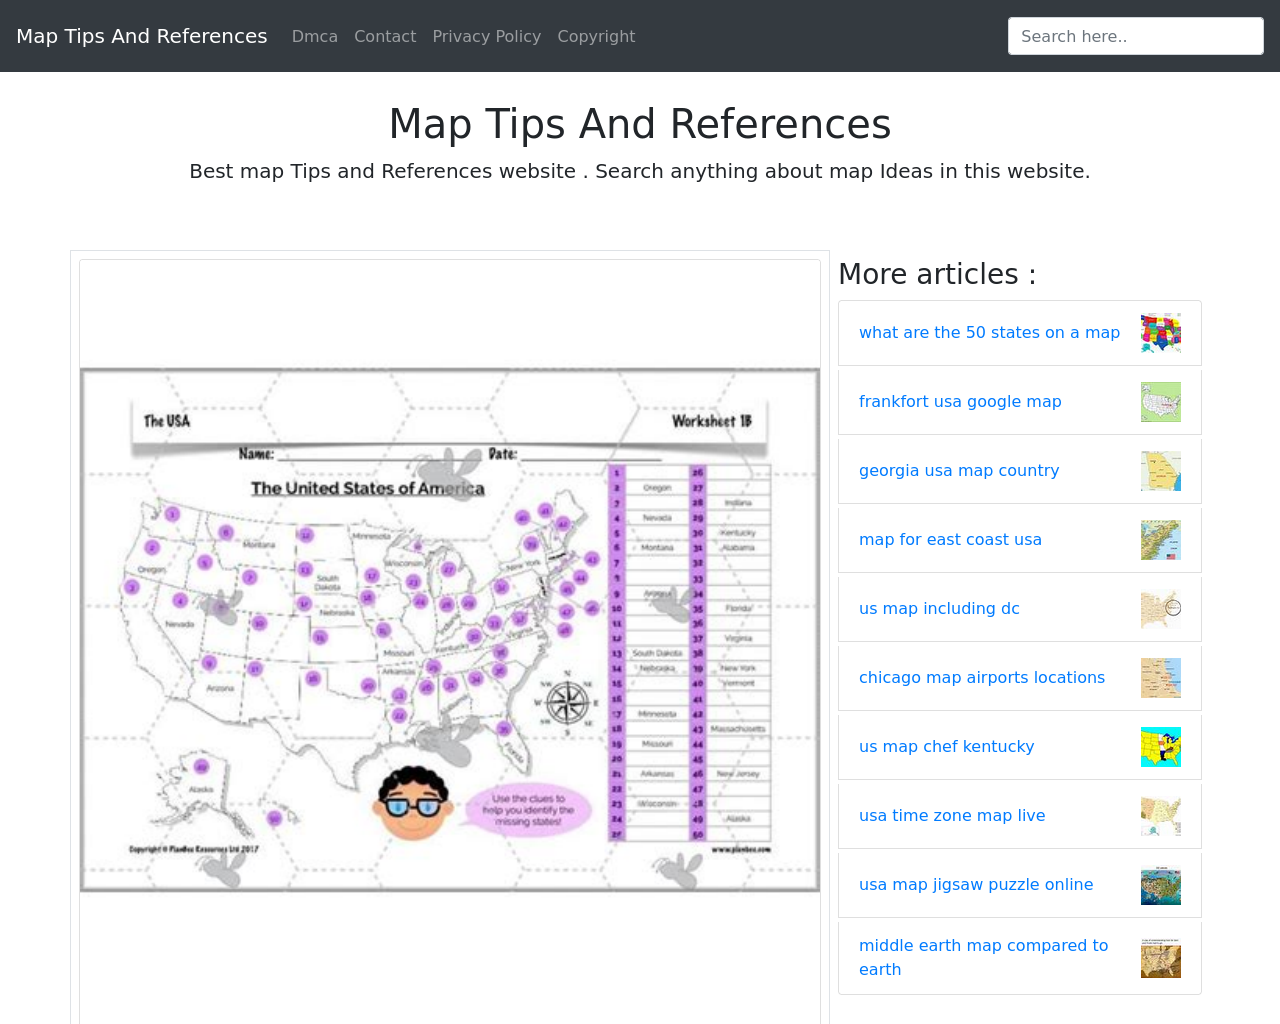Open the Contact page

tap(385, 36)
